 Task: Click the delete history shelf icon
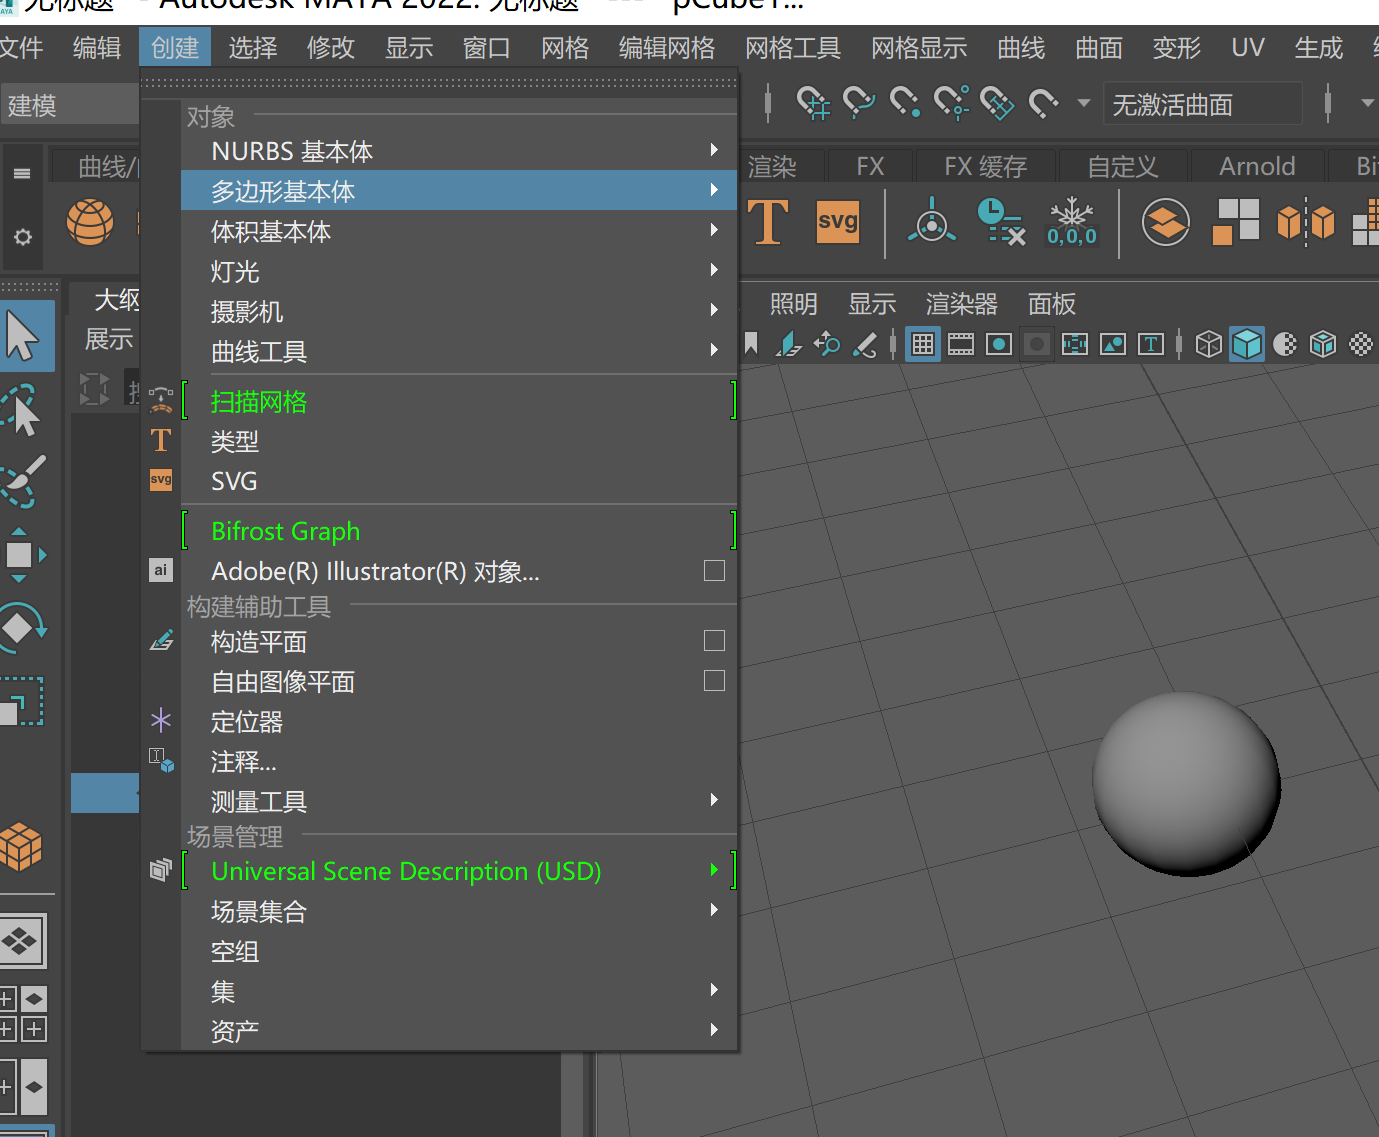click(1000, 221)
